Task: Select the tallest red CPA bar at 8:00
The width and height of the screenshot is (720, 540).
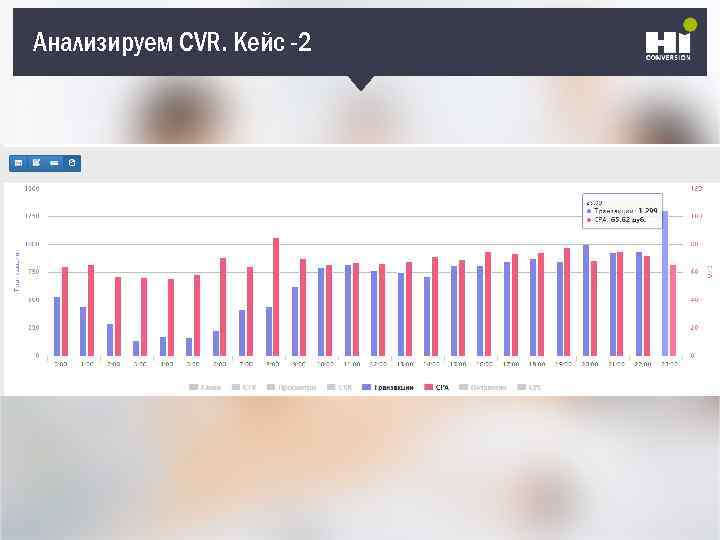Action: pos(276,297)
